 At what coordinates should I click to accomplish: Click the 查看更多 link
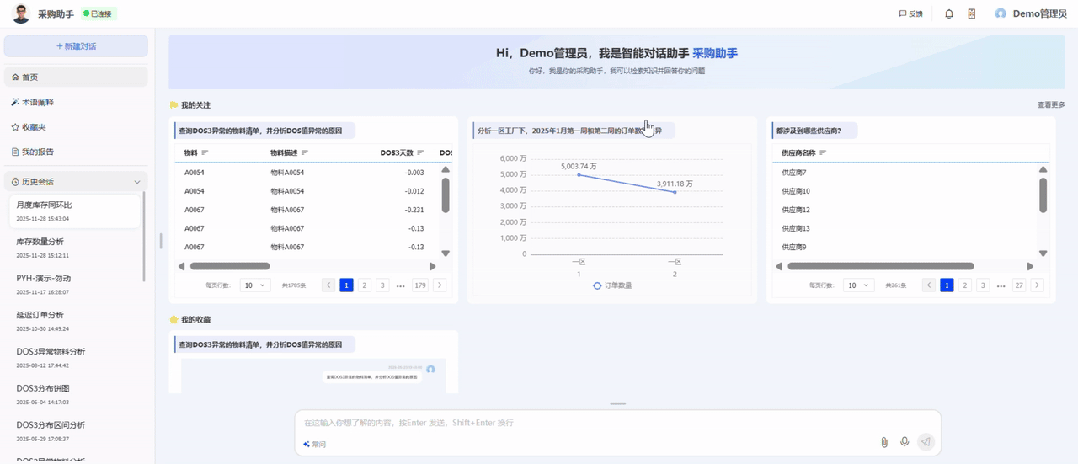[1051, 105]
